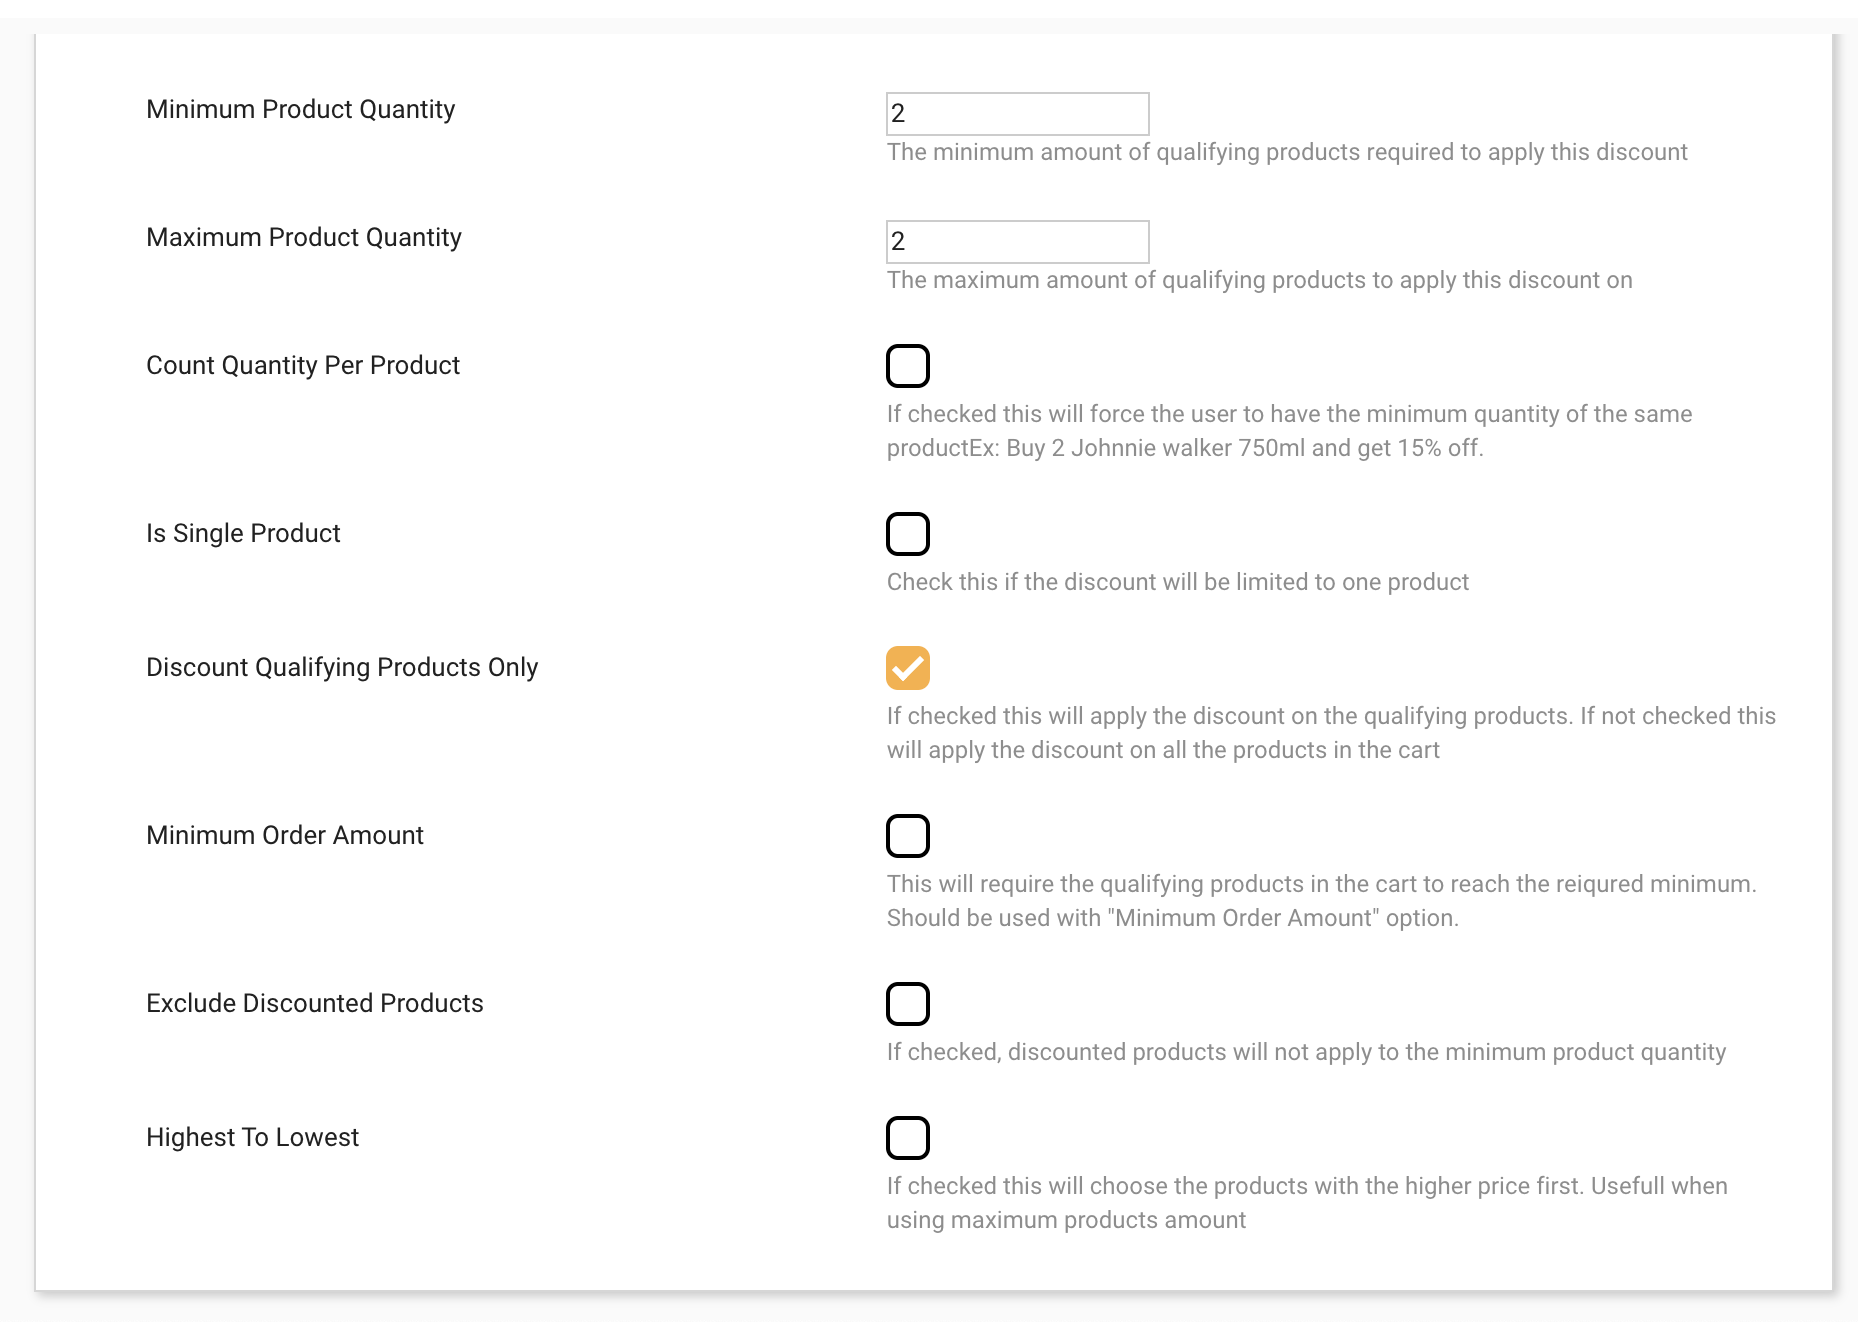Enable the Count Quantity Per Product checkbox

point(907,366)
